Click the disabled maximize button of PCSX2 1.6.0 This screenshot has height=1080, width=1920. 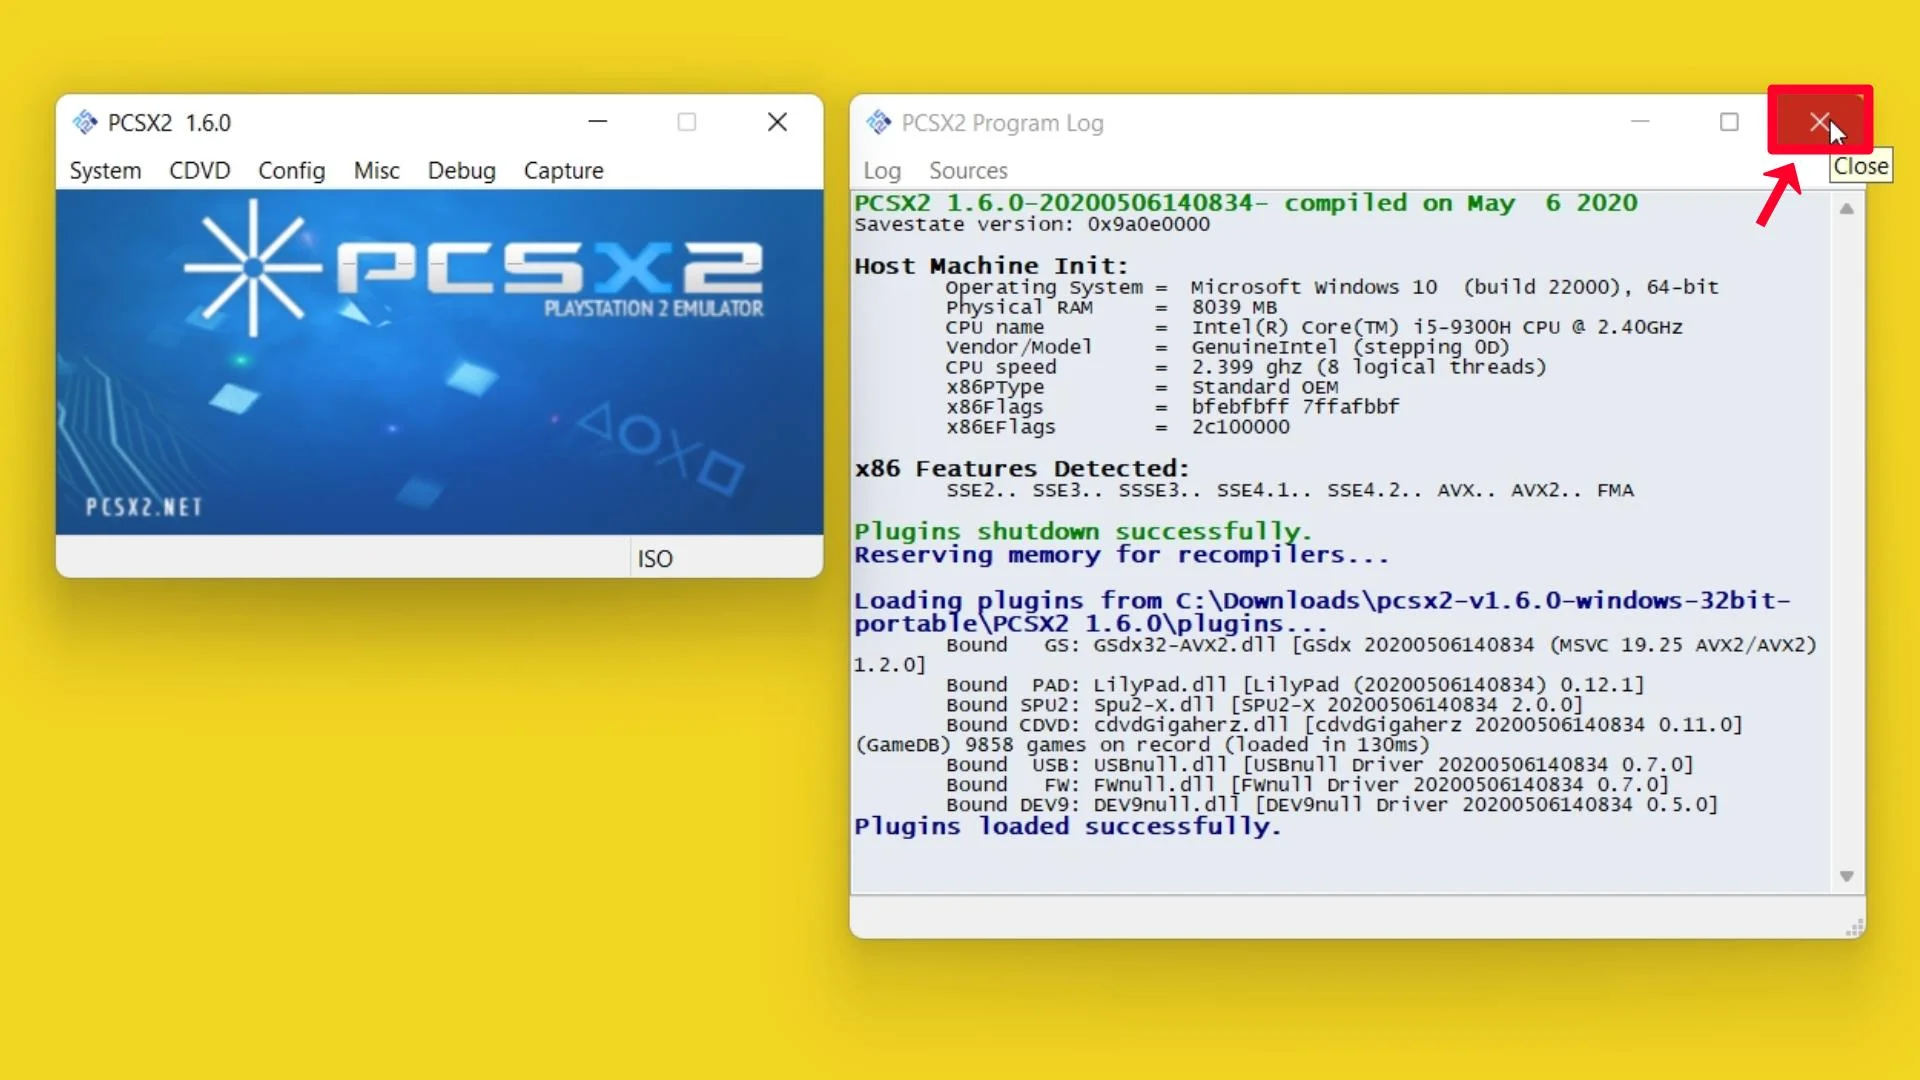click(x=687, y=122)
